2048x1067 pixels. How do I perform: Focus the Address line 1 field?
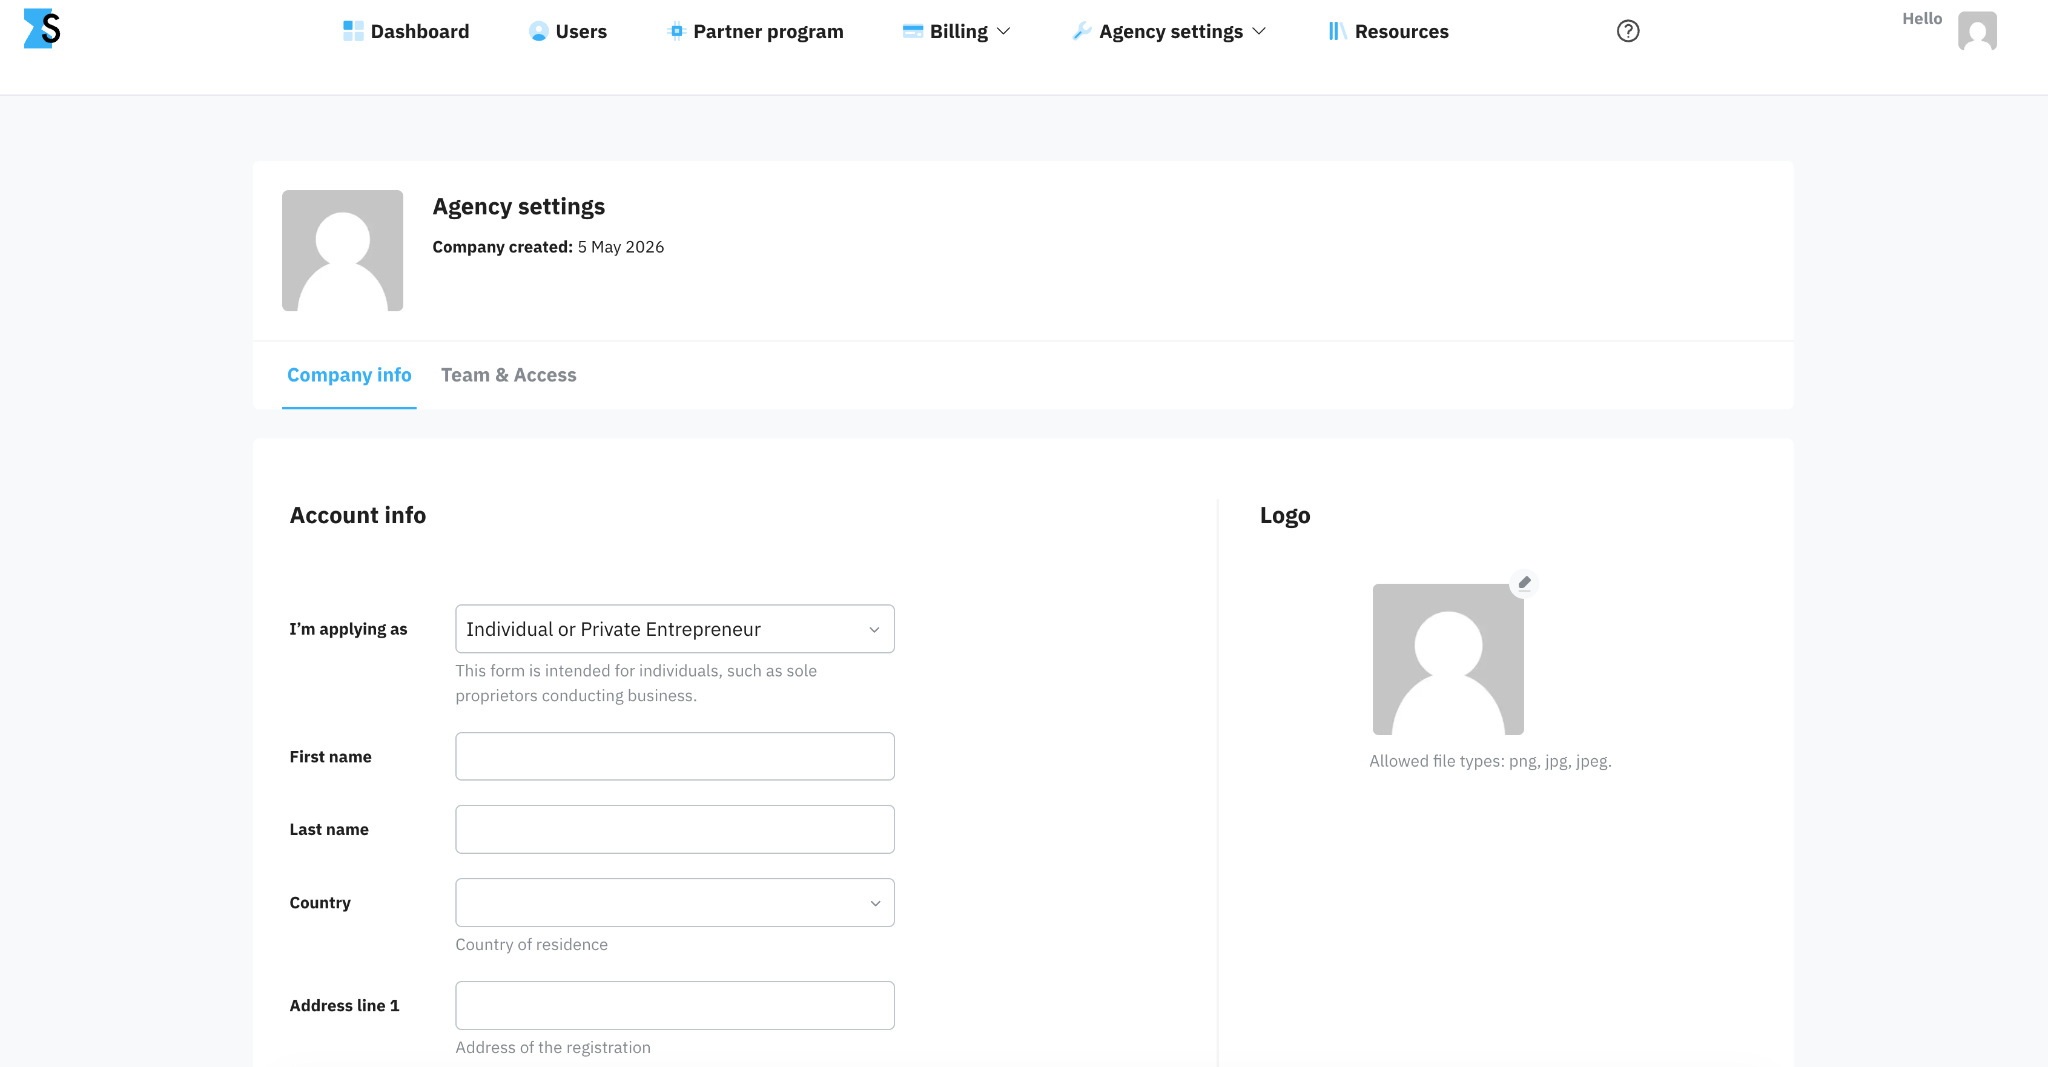coord(675,1005)
